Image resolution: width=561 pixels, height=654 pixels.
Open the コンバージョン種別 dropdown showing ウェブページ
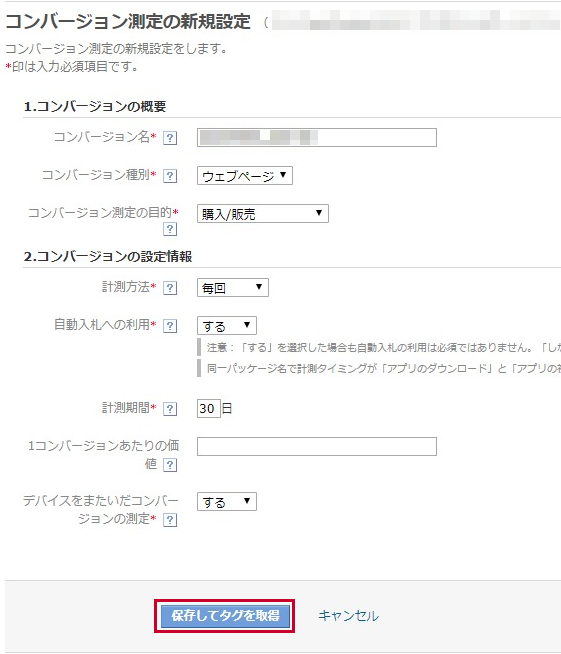coord(245,176)
